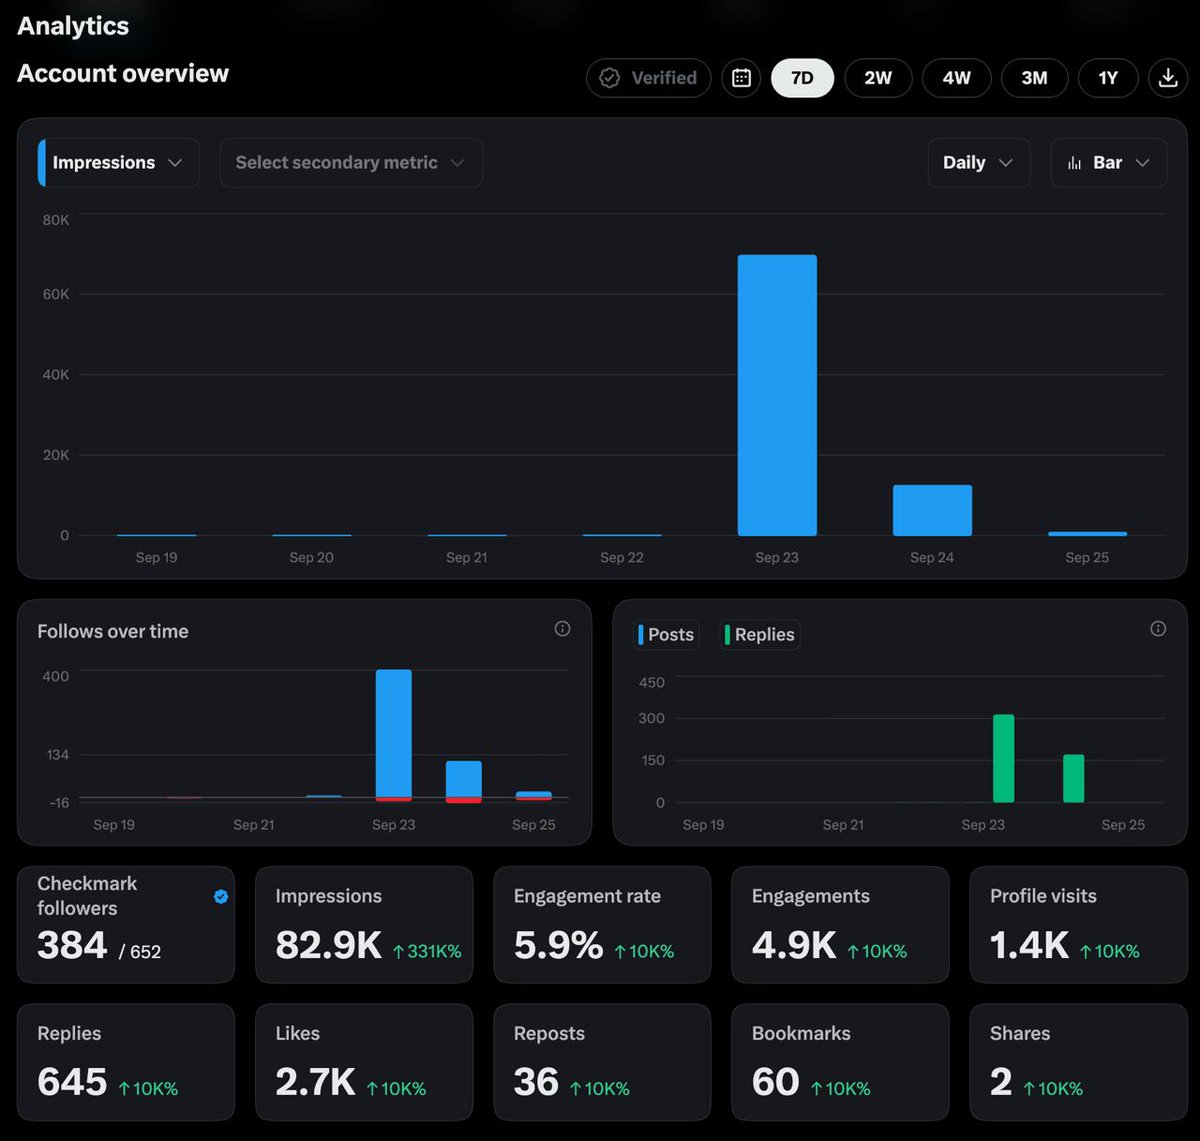Select the Shares 2 stat card
This screenshot has height=1141, width=1200.
coord(1078,1062)
